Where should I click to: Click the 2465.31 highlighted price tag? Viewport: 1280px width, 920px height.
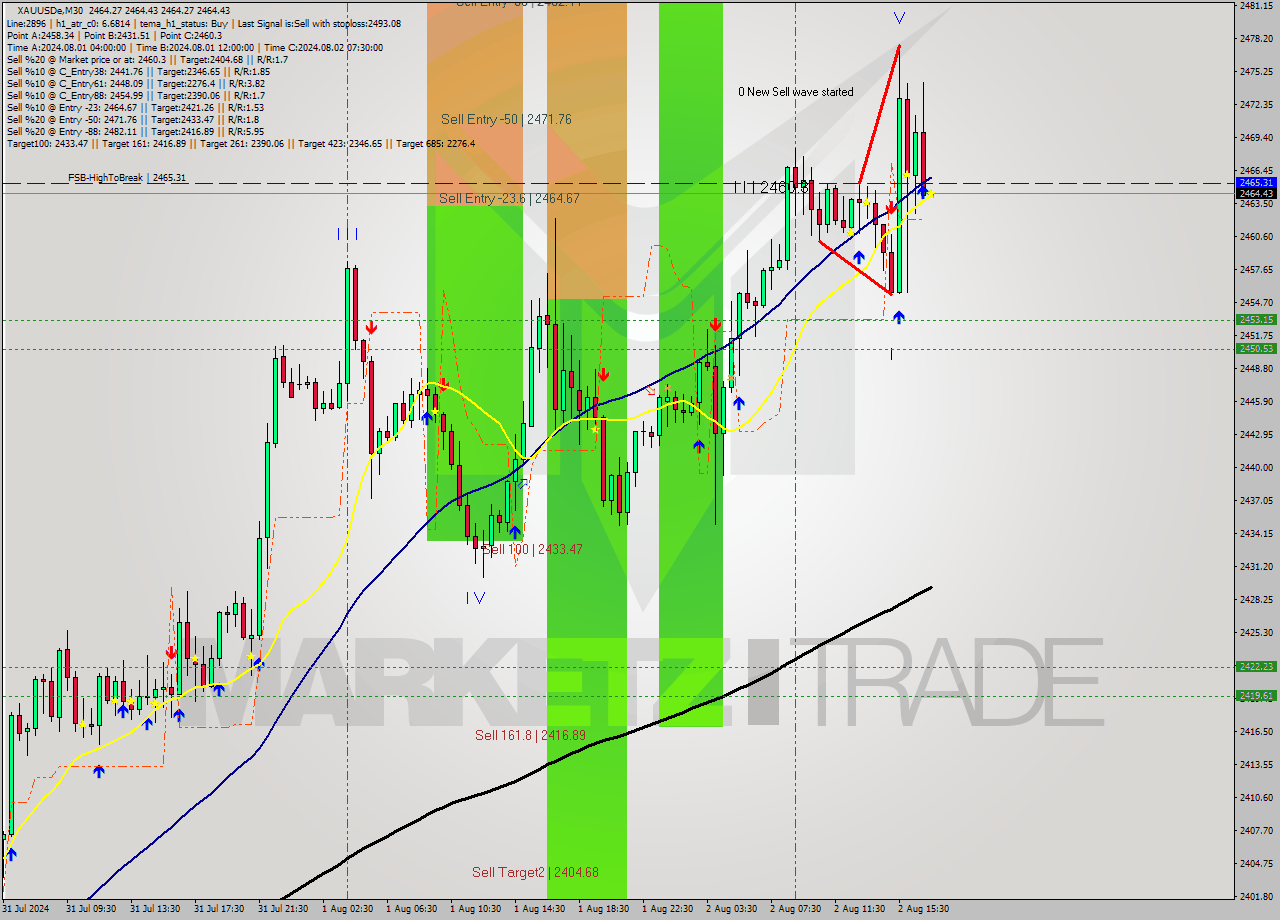tap(1256, 183)
